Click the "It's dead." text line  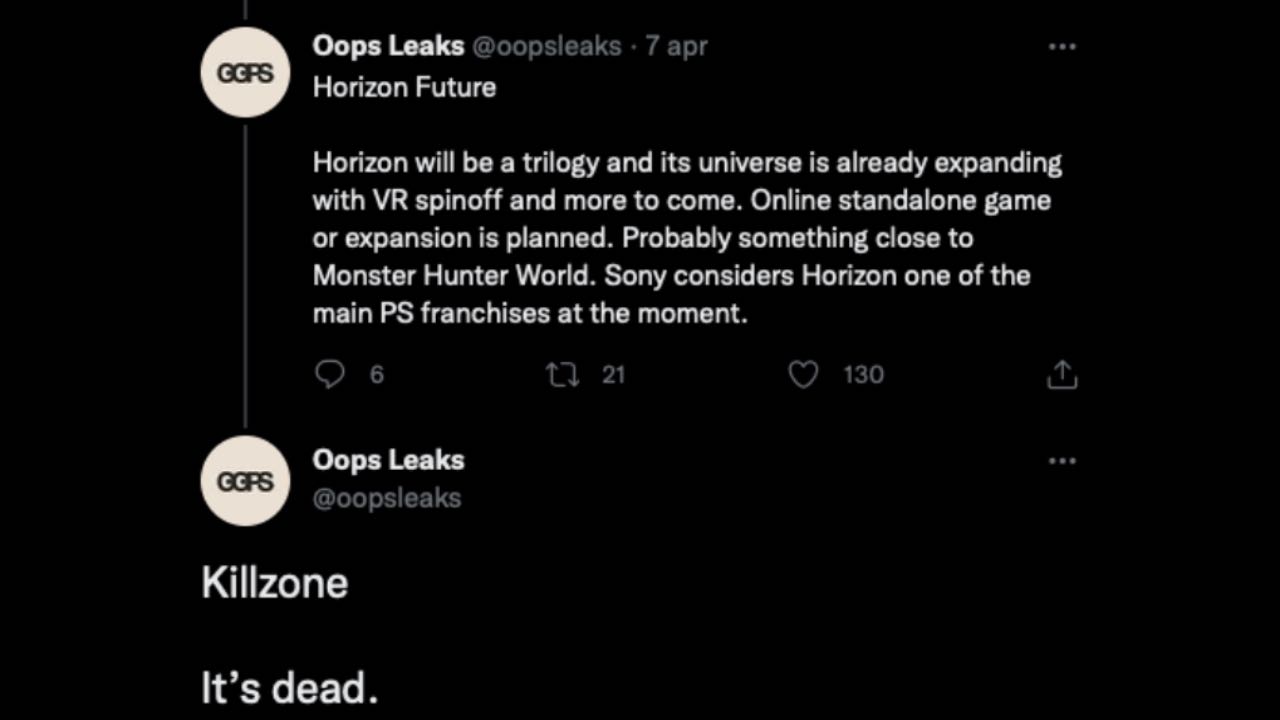290,689
